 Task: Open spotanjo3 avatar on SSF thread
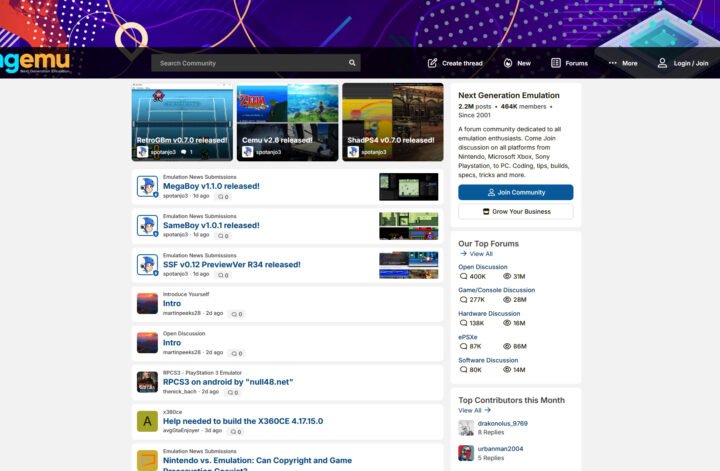click(x=147, y=264)
